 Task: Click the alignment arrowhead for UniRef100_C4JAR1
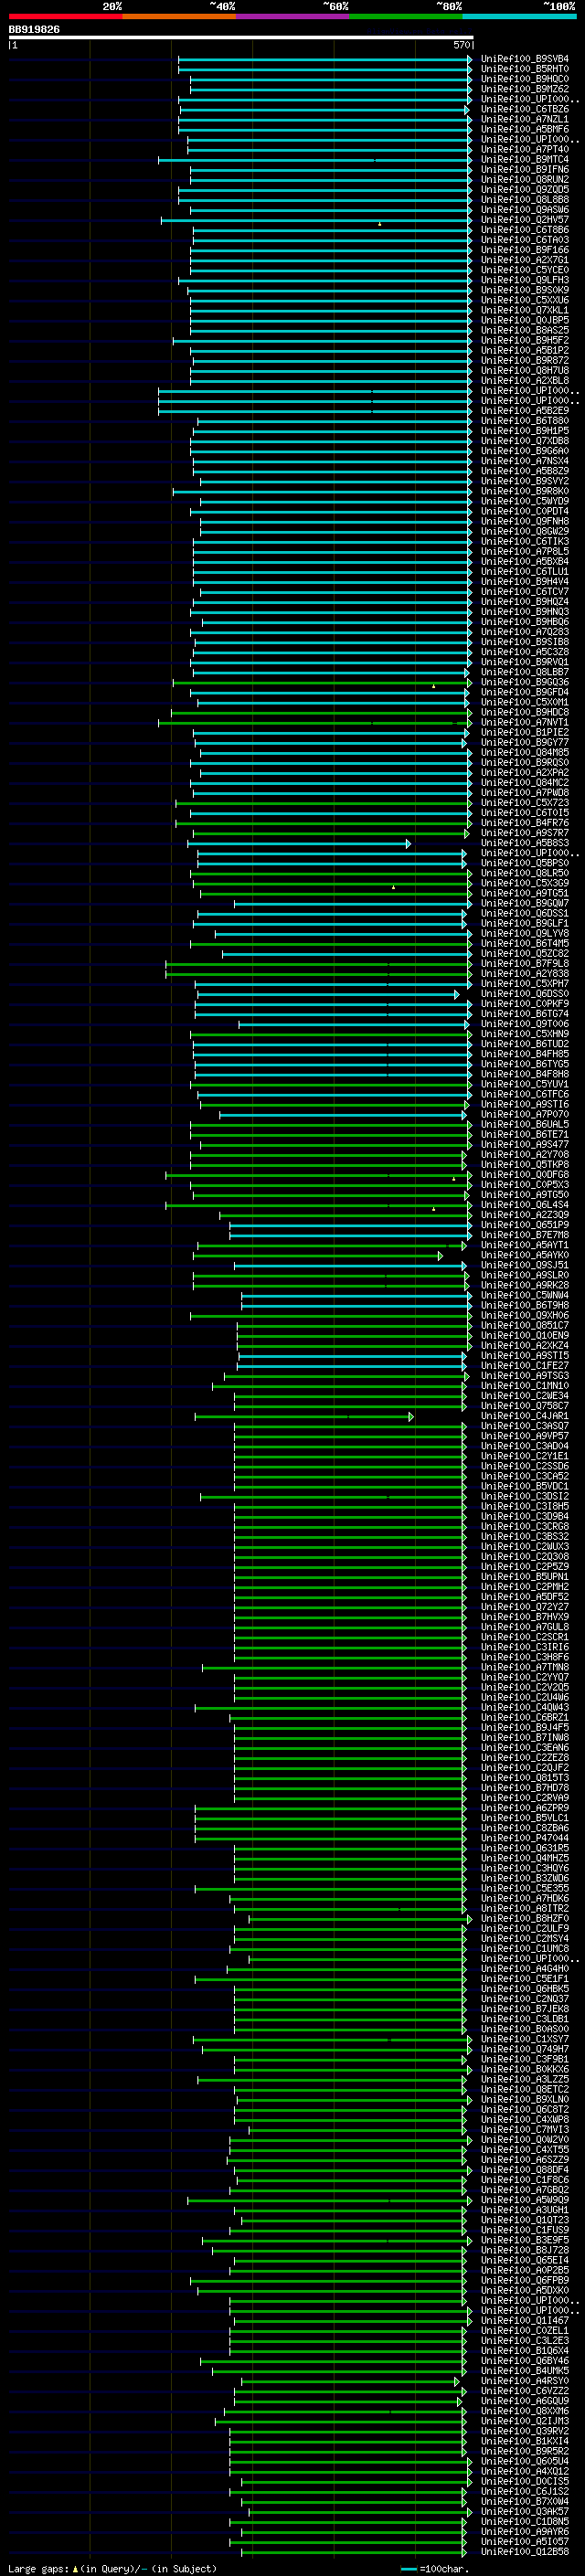pyautogui.click(x=411, y=1417)
